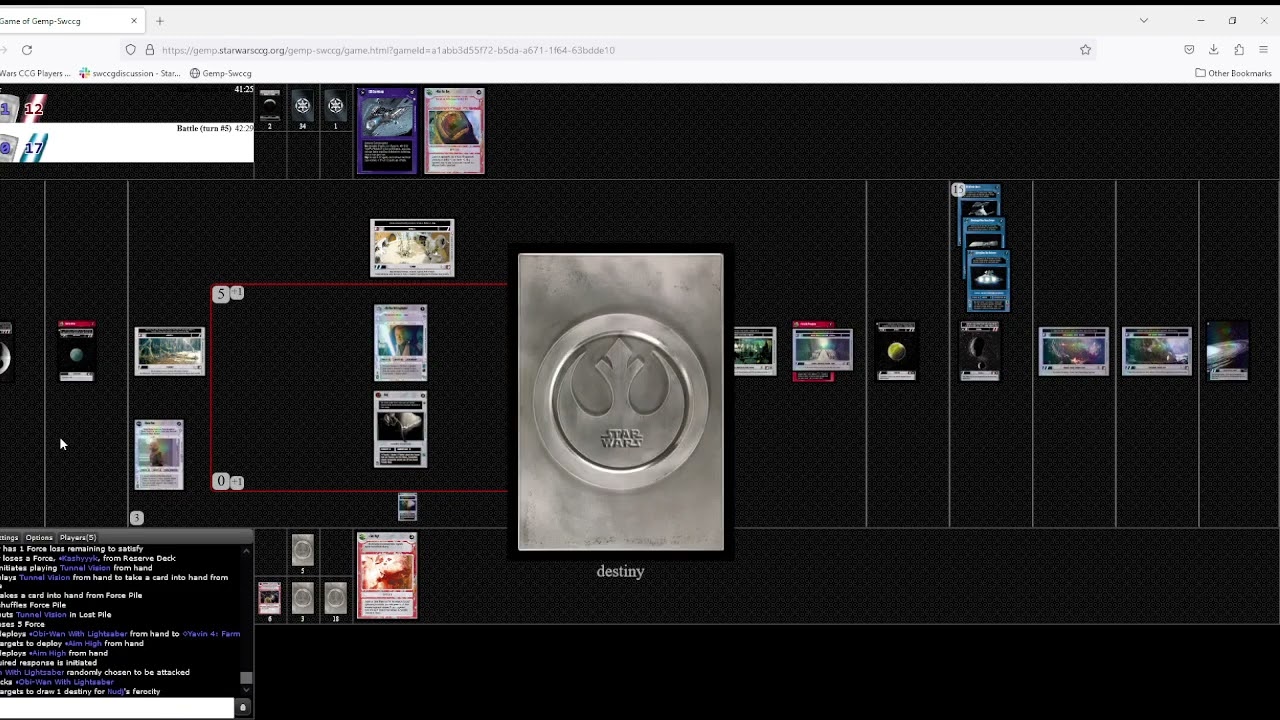Screen dimensions: 1280x720
Task: Open the Options tab in chat panel
Action: pos(39,538)
